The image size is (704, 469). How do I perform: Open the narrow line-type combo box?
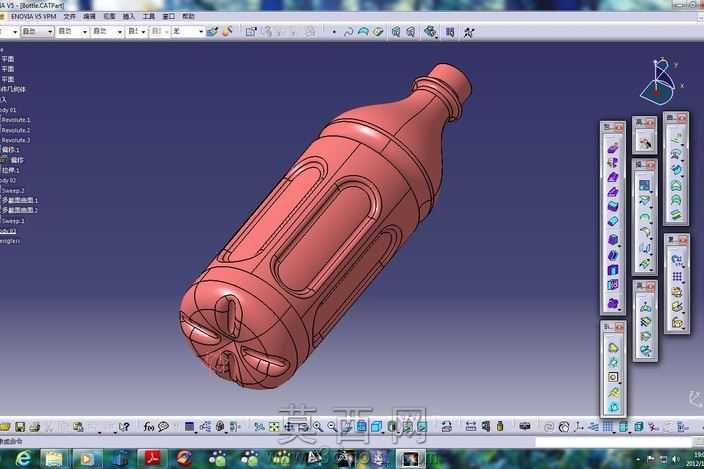tap(137, 31)
